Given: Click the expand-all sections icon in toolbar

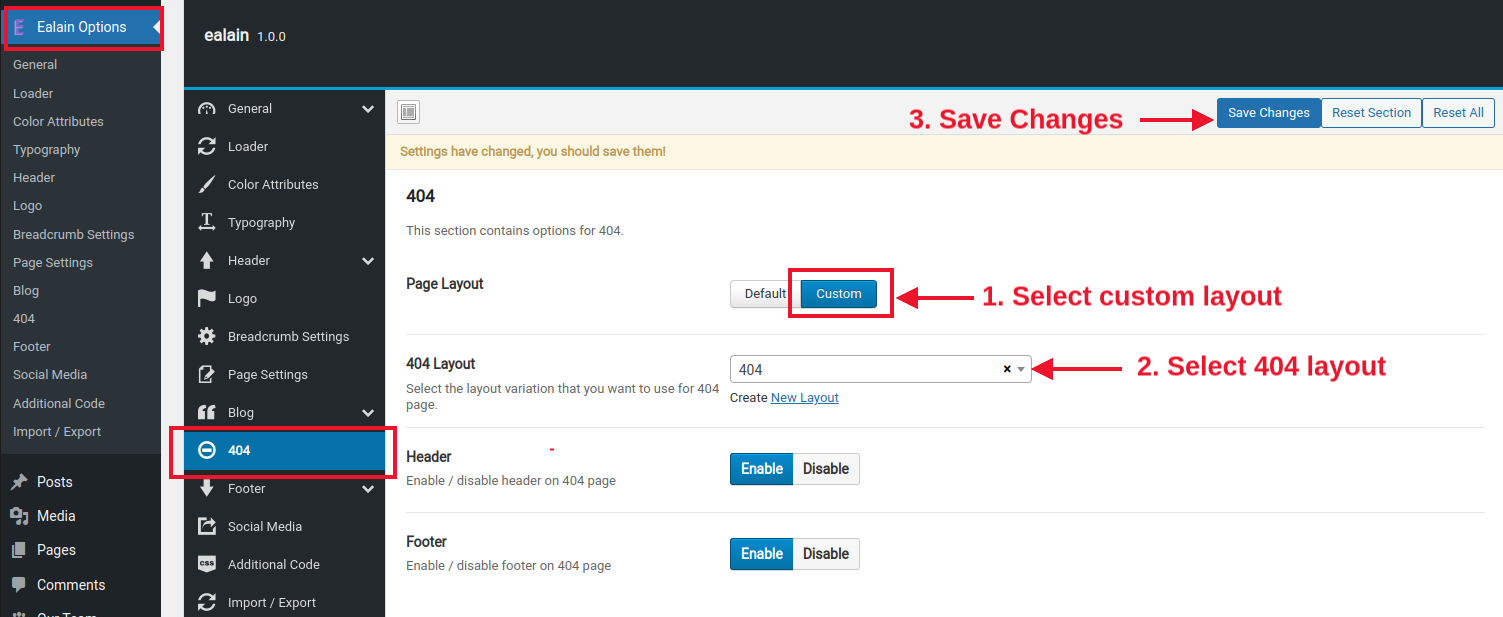Looking at the screenshot, I should pyautogui.click(x=408, y=112).
